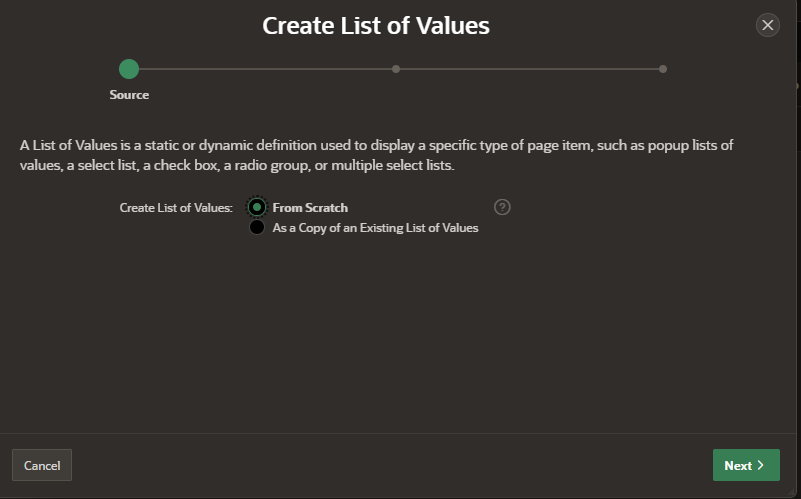The image size is (801, 499).
Task: Select the From Scratch radio option
Action: tap(257, 207)
